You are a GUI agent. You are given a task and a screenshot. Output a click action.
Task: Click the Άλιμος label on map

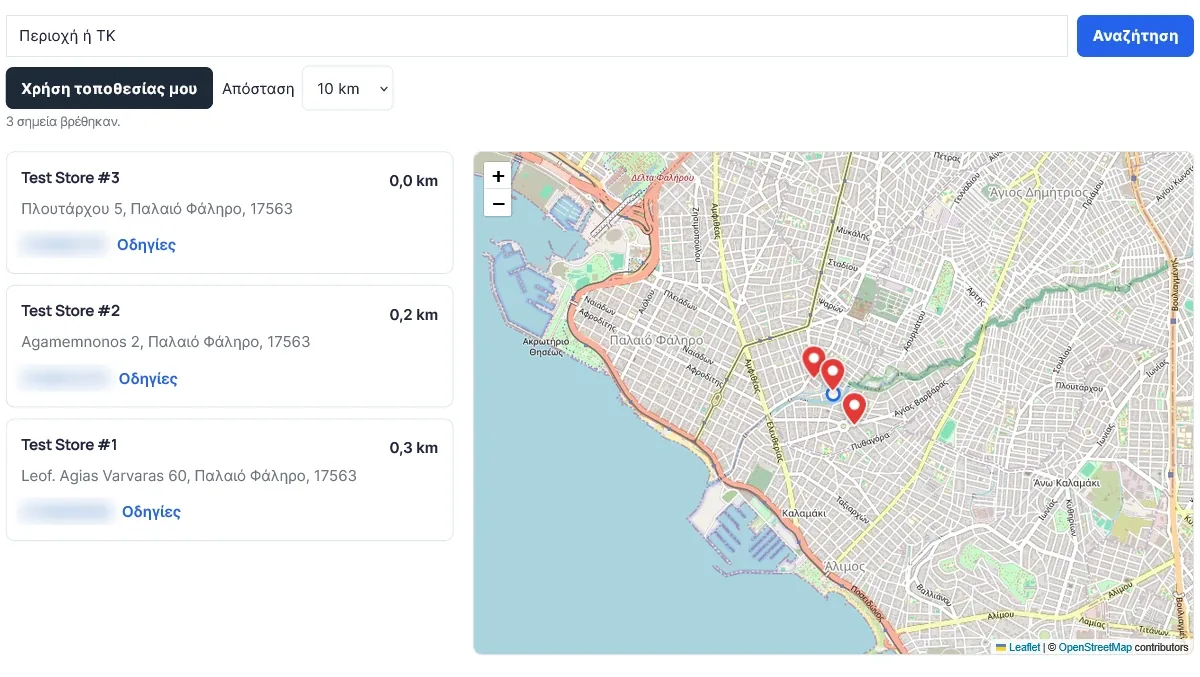coord(845,566)
